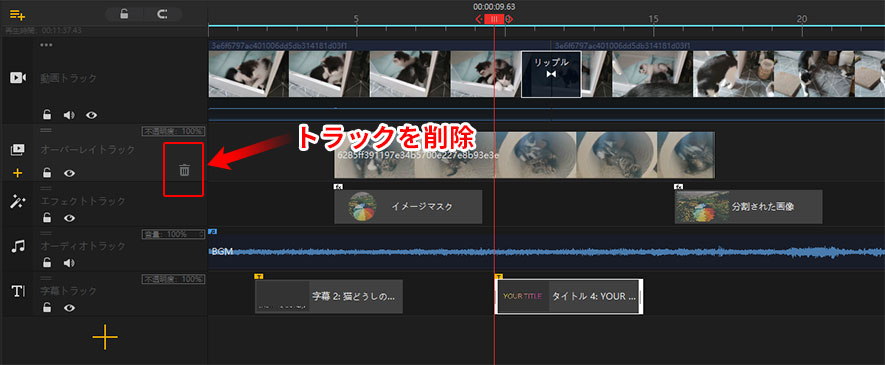
Task: Select the 字幕 2 subtitle clip
Action: pyautogui.click(x=328, y=296)
